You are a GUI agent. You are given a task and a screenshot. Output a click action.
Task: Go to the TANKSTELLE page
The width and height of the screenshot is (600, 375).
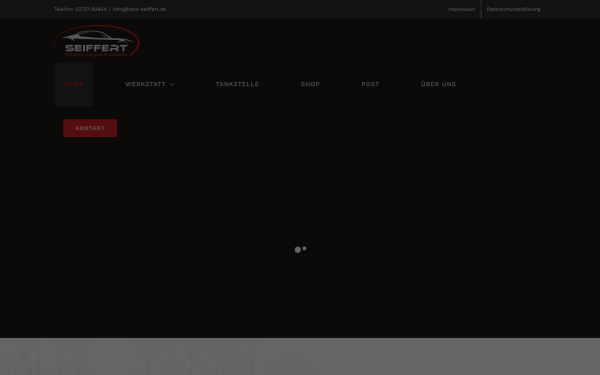(x=237, y=84)
